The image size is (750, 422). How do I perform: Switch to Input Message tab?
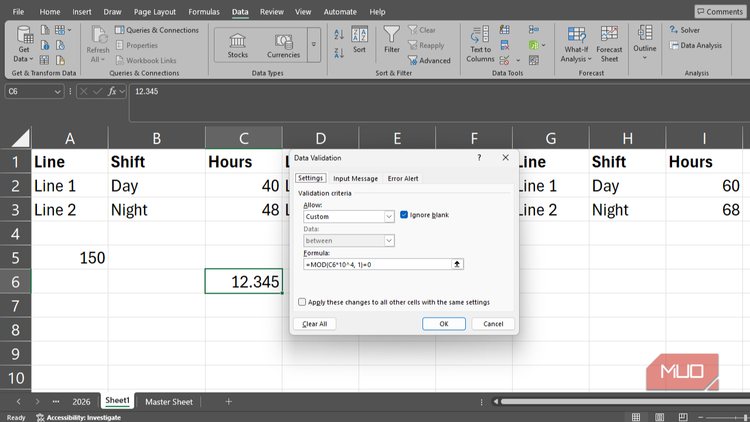[x=355, y=178]
